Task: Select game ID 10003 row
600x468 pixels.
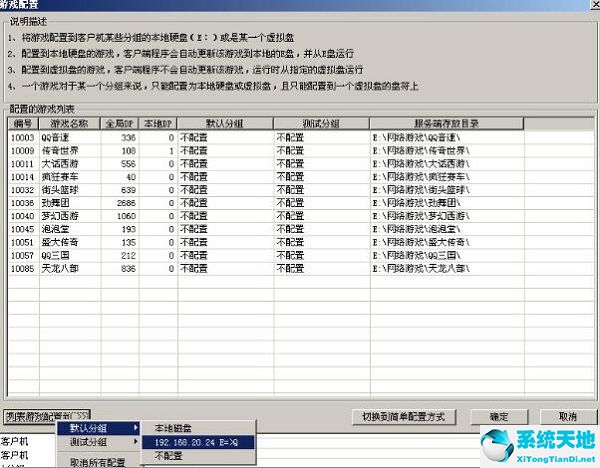Action: tap(23, 137)
